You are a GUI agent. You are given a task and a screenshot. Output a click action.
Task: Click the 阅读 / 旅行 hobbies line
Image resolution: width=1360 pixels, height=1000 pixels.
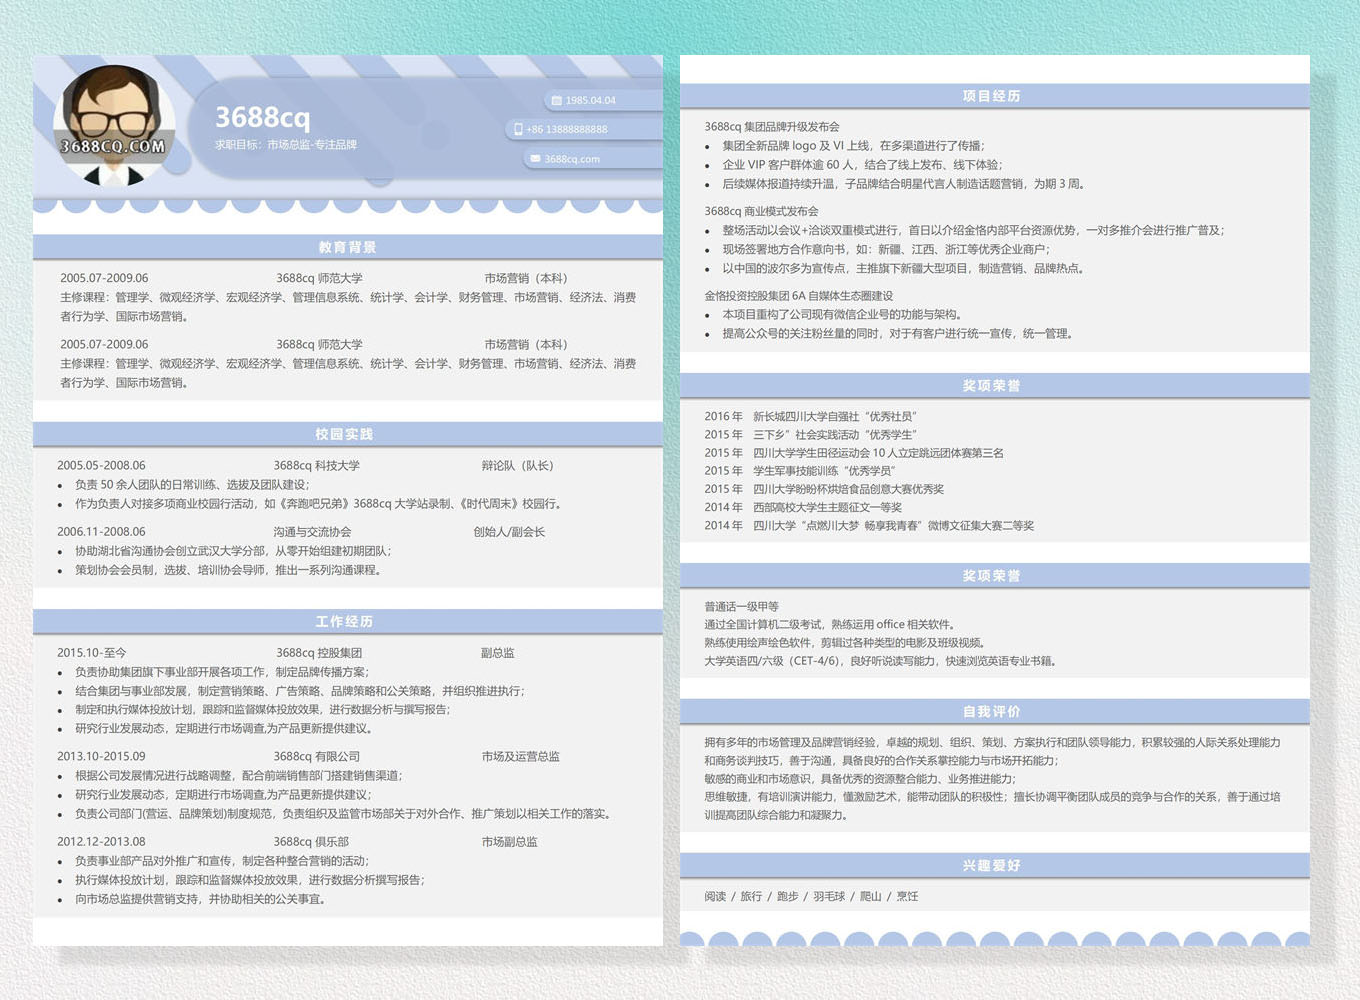[810, 897]
